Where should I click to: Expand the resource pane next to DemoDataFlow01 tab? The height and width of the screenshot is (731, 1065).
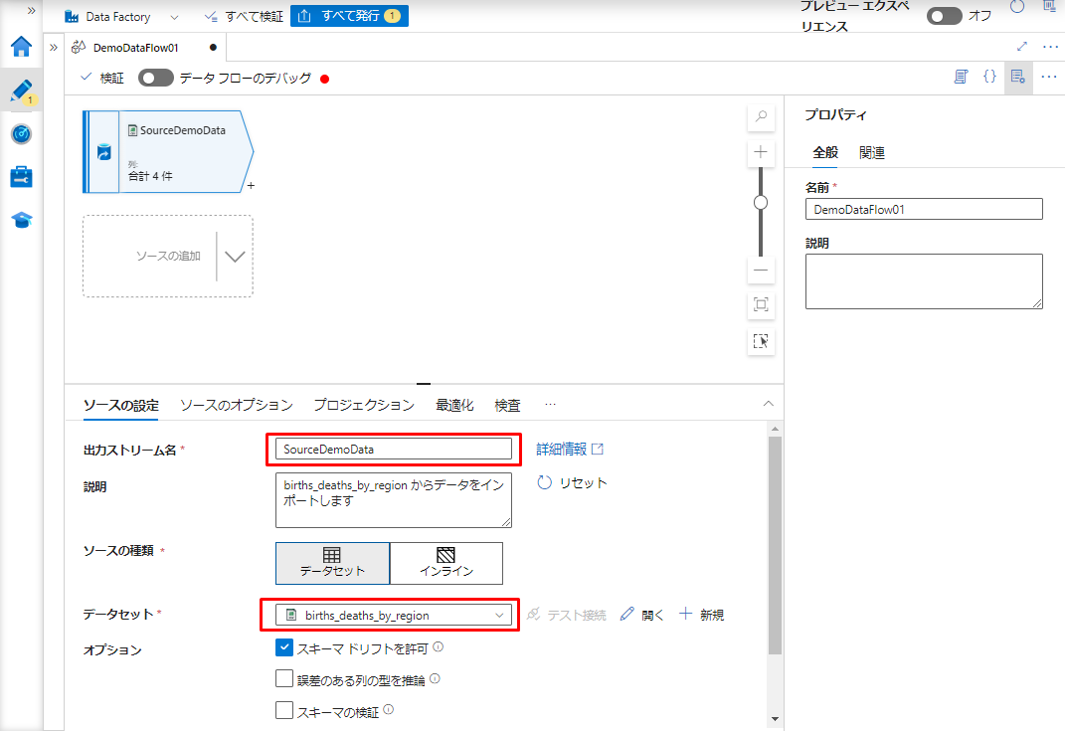point(54,48)
